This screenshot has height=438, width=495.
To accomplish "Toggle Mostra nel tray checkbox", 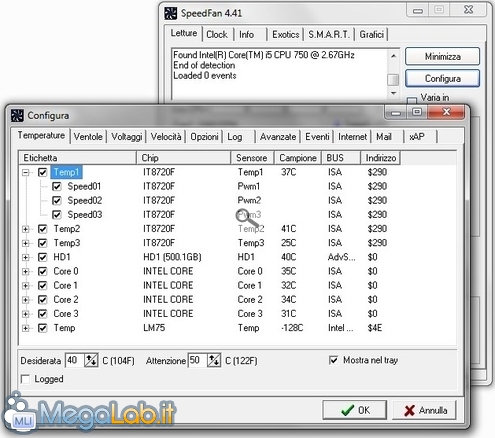I will pos(333,360).
